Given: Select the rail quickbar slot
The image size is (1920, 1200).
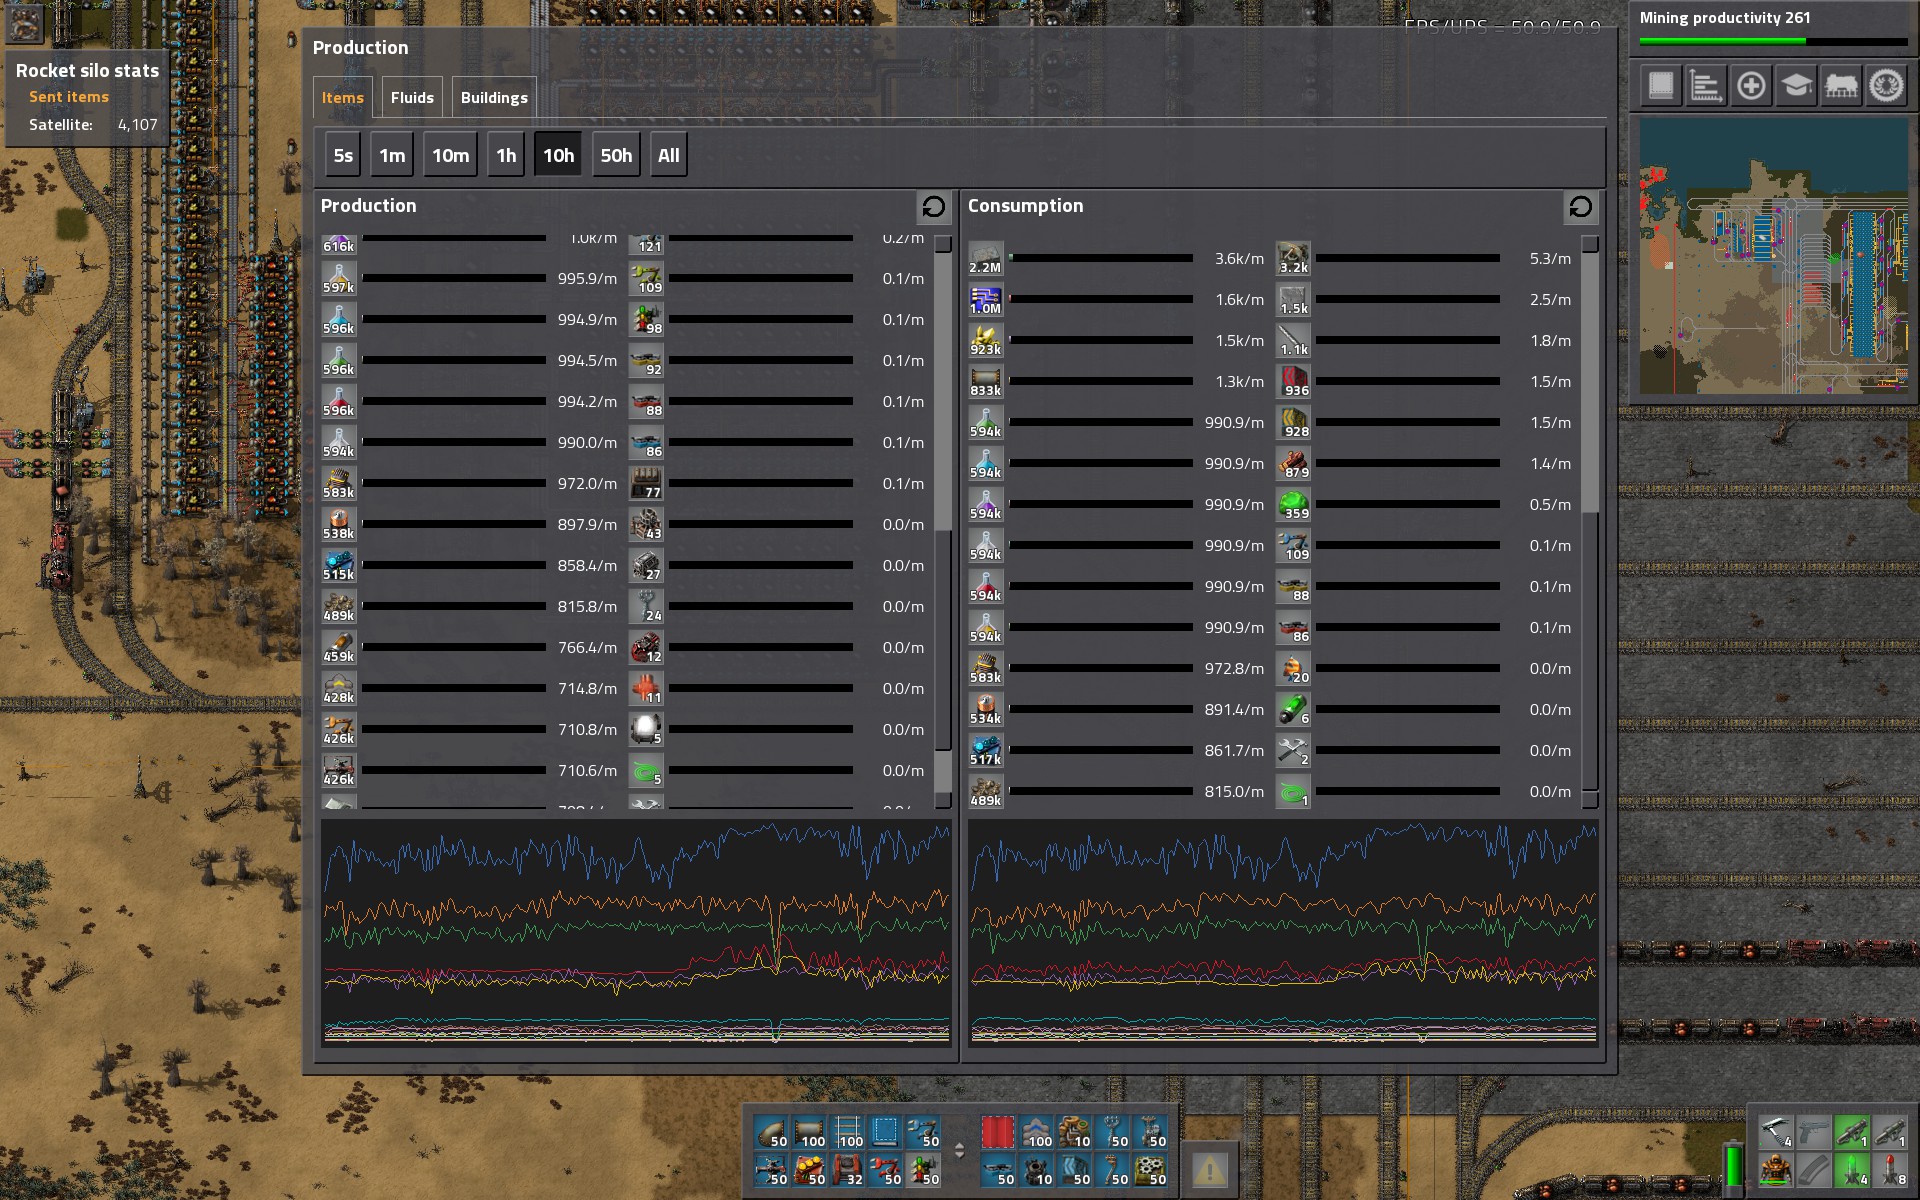Looking at the screenshot, I should pyautogui.click(x=847, y=1132).
